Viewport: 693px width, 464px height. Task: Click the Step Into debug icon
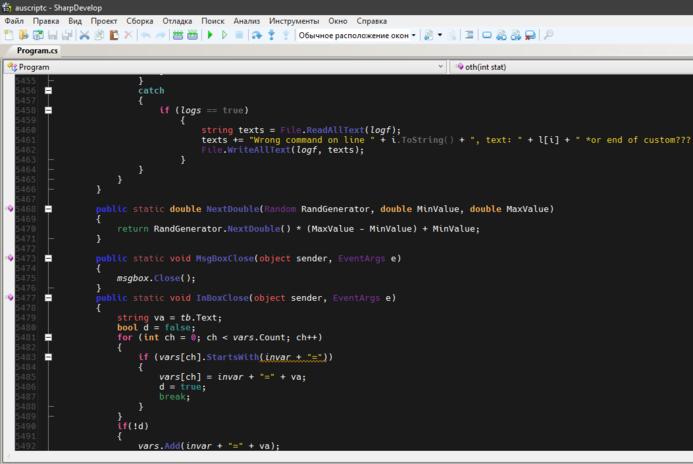[271, 35]
